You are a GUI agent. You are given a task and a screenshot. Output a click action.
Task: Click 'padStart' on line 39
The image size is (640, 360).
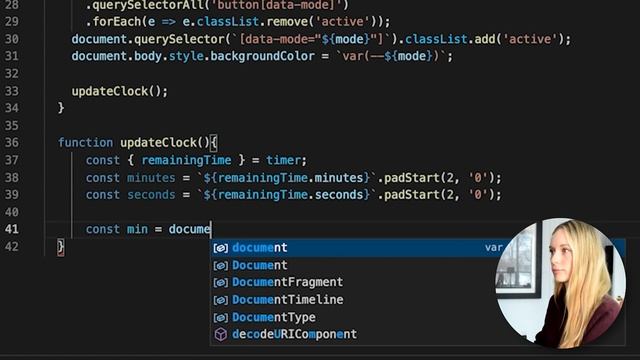(411, 195)
